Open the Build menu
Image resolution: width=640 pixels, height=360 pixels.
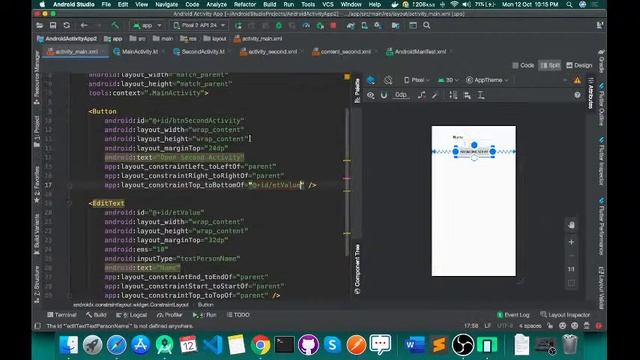click(x=269, y=4)
